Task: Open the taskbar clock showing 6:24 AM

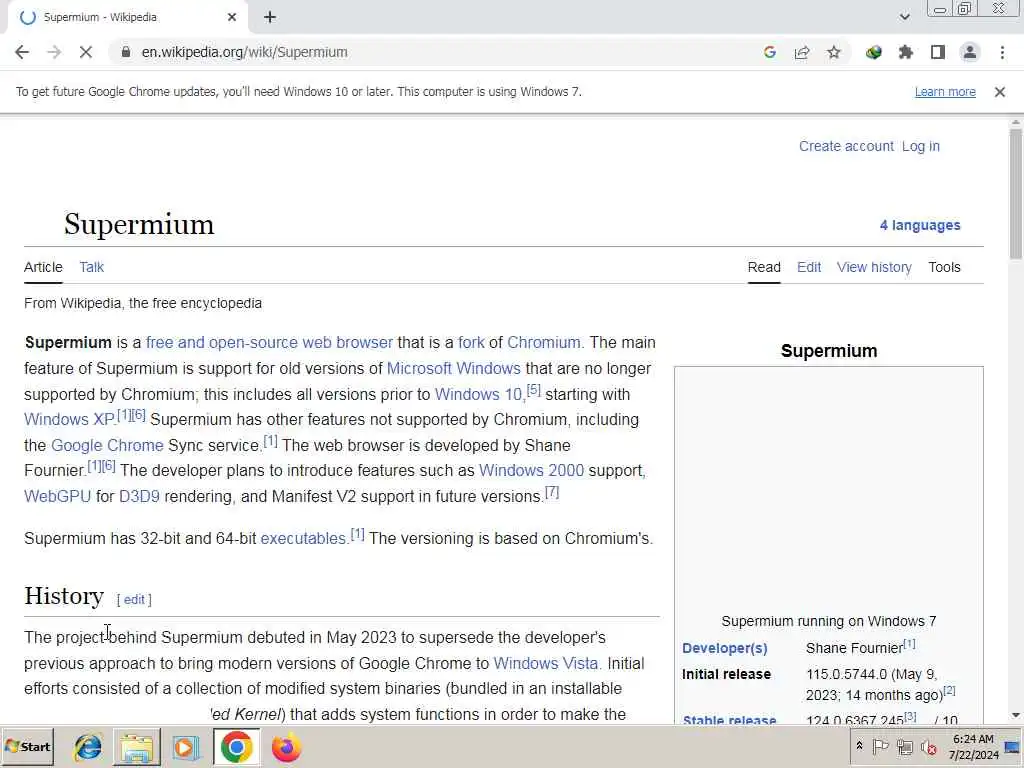Action: point(973,747)
